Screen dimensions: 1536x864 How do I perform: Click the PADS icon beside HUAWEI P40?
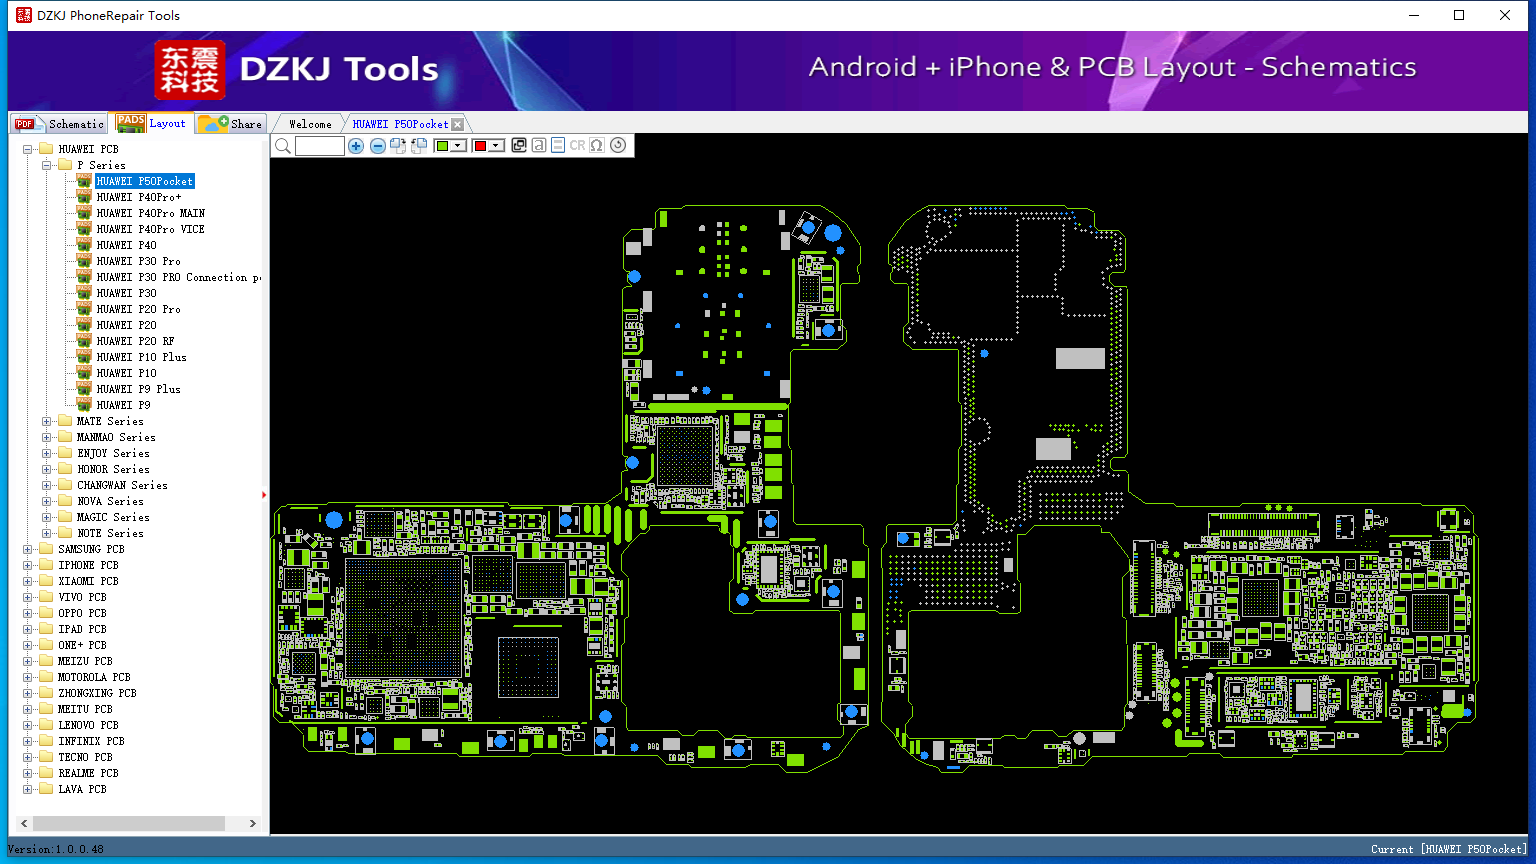84,245
